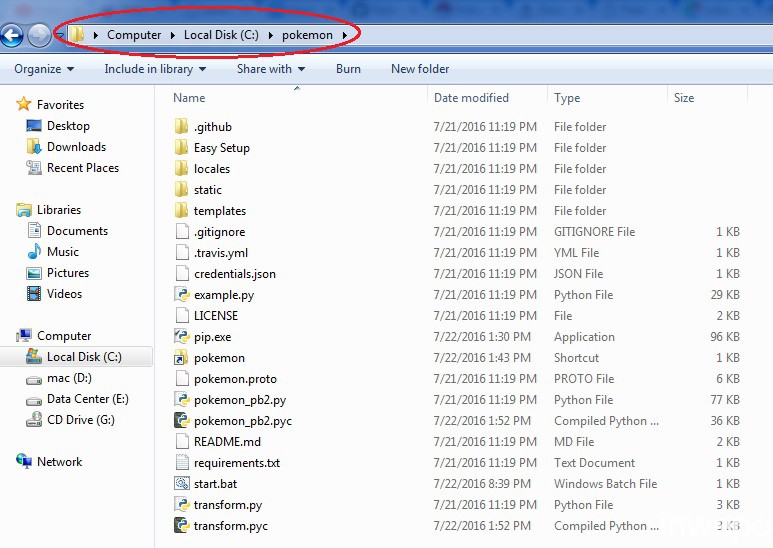
Task: Click the Music note icon in Libraries
Action: (34, 251)
